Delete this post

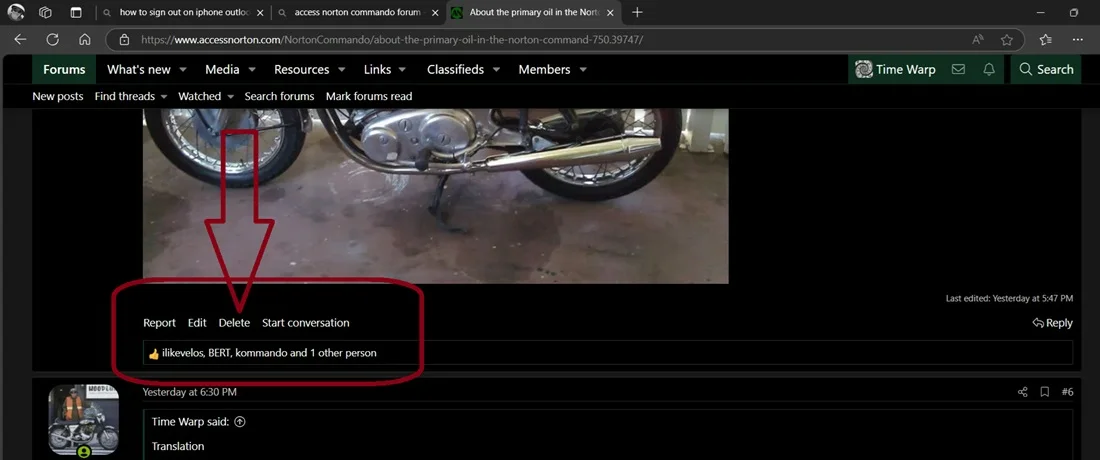click(234, 323)
